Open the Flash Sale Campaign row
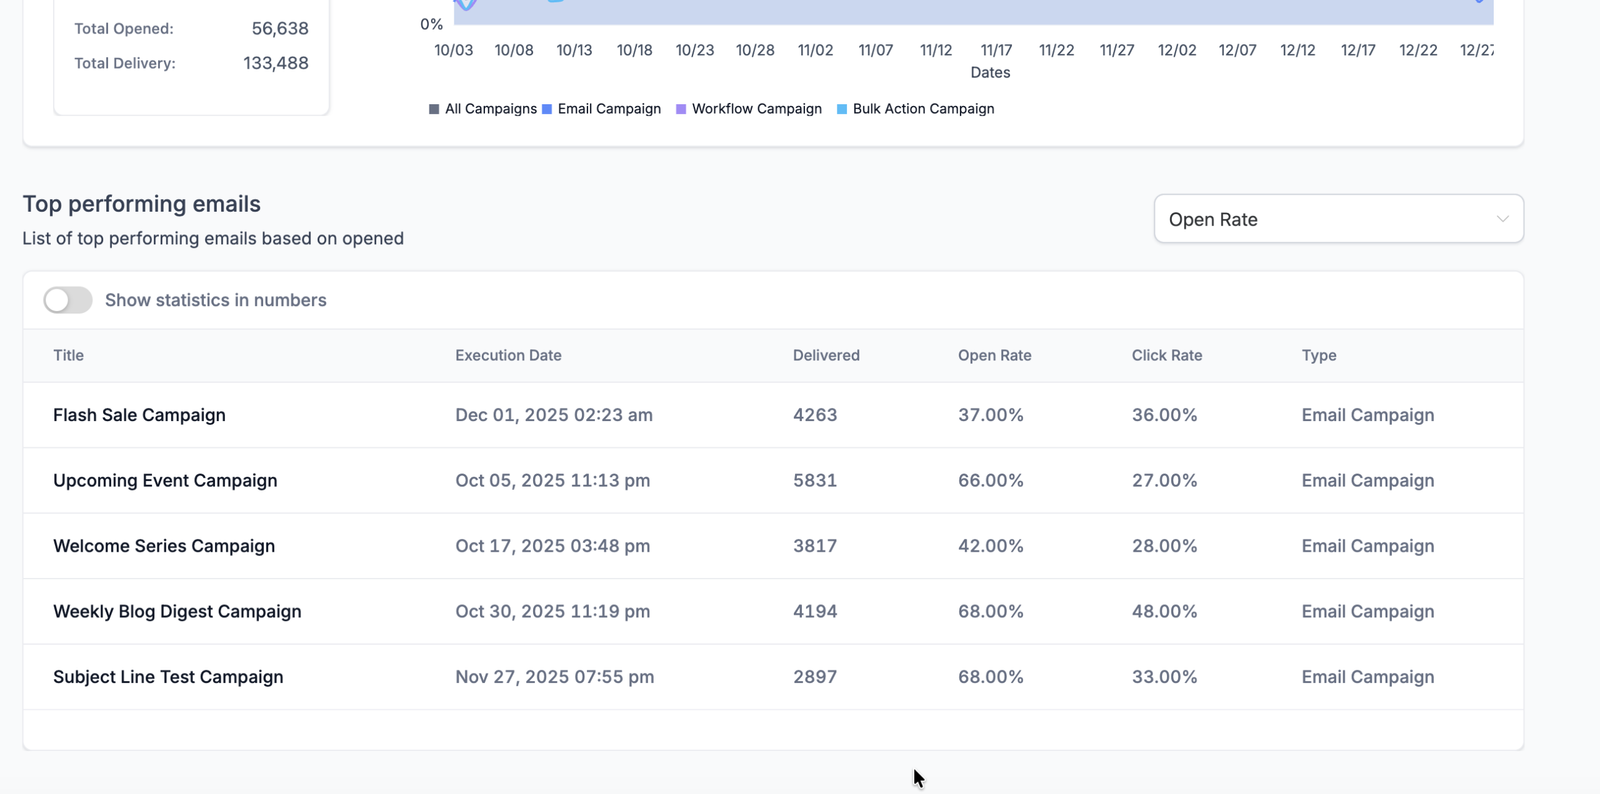 139,415
